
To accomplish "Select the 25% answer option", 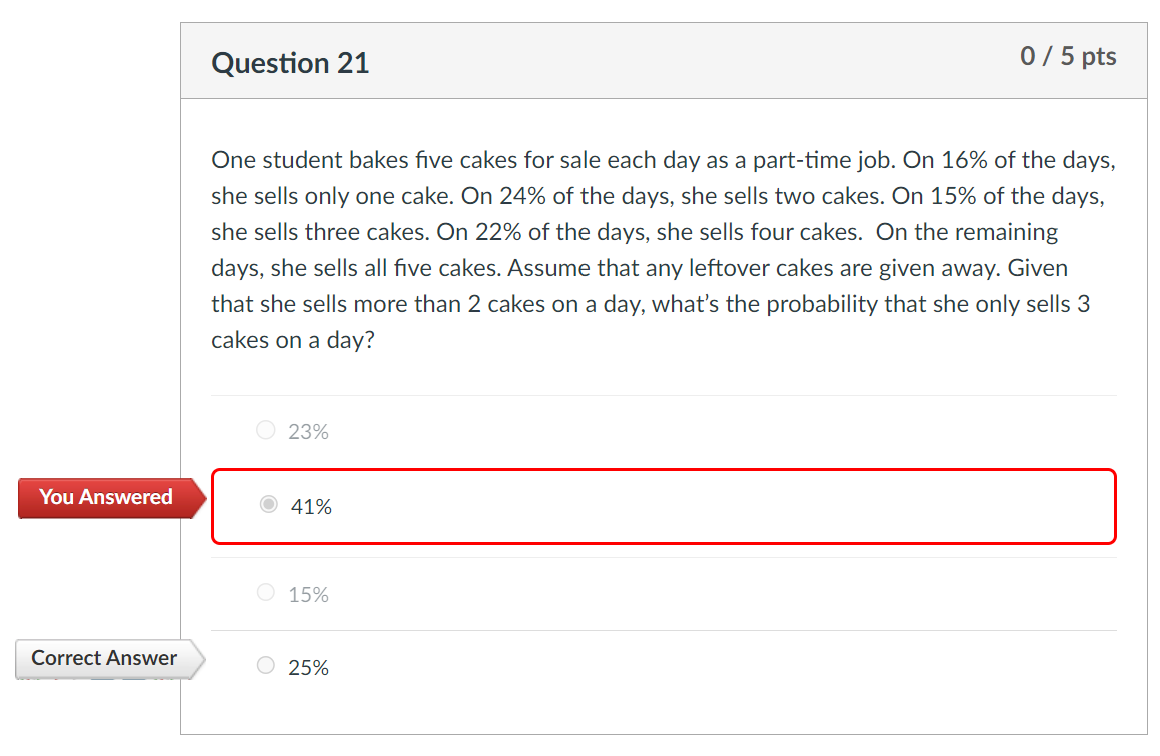I will [266, 666].
